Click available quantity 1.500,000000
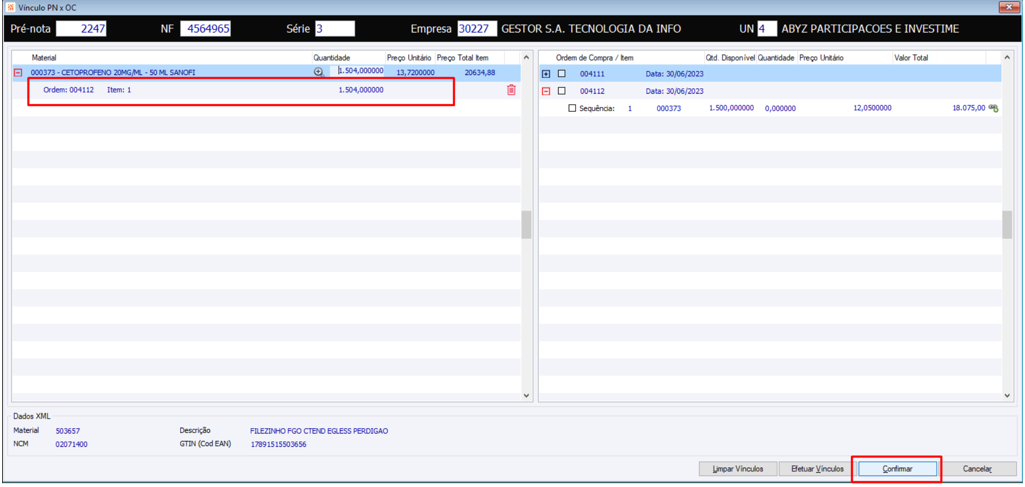This screenshot has height=487, width=1025. point(731,109)
